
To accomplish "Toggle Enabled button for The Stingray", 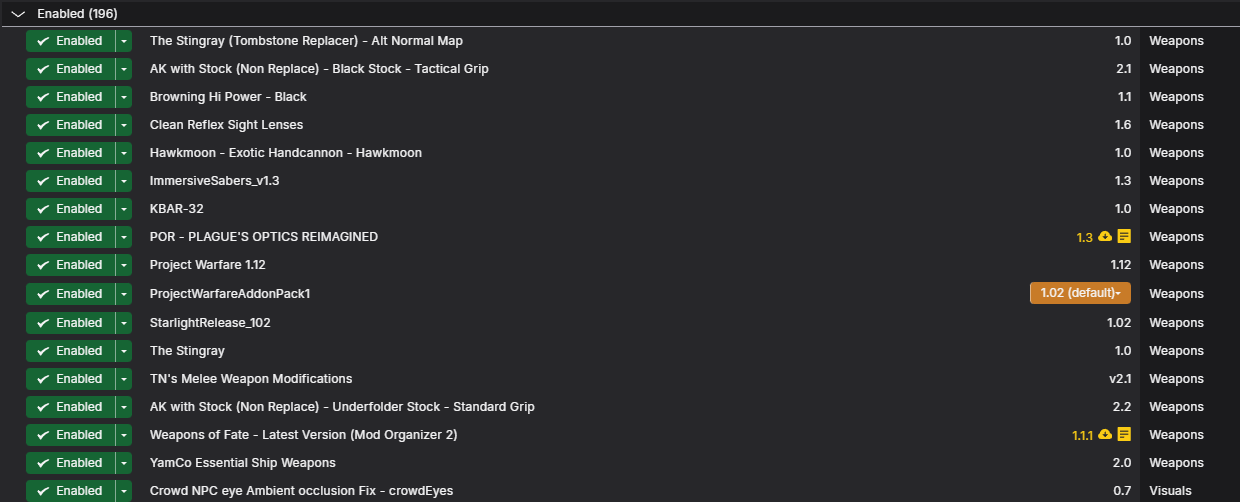I will (x=70, y=351).
